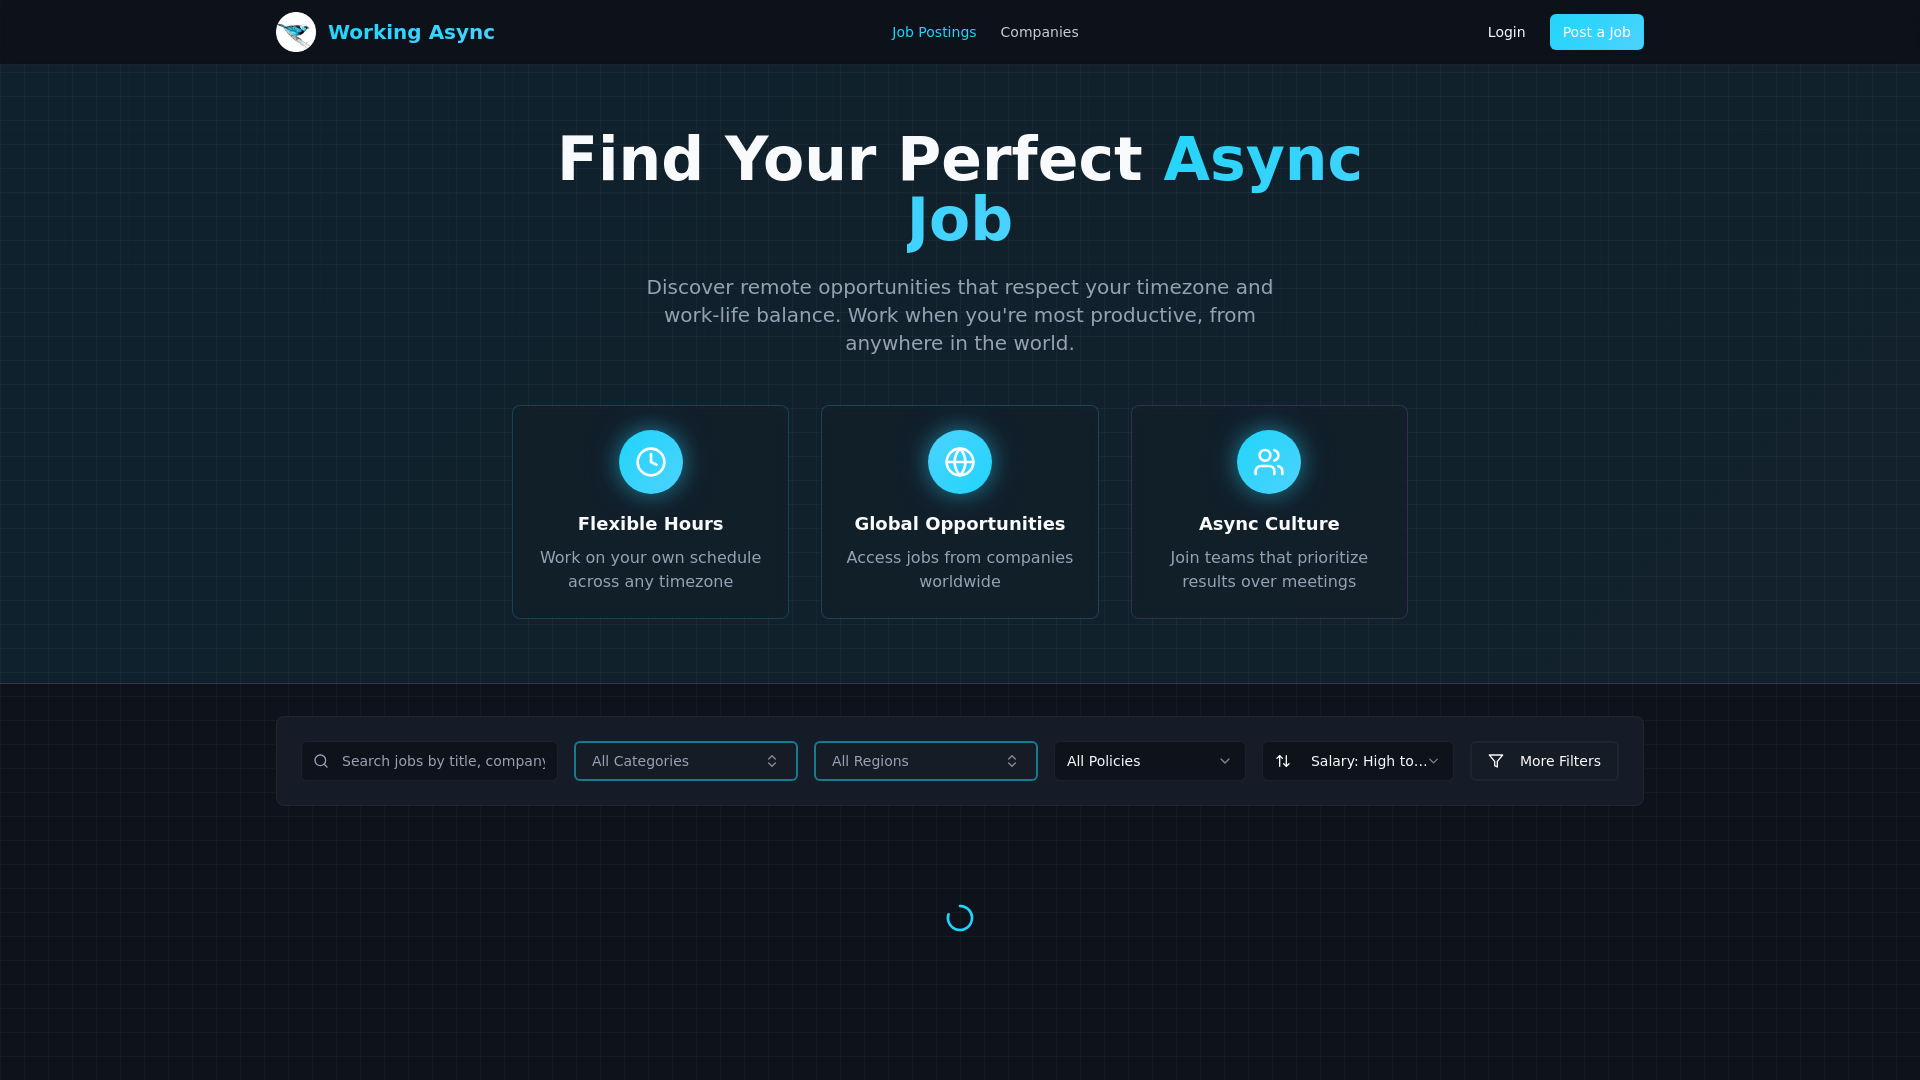Screen dimensions: 1920x1080
Task: Click the Working Async bird logo
Action: click(x=296, y=32)
